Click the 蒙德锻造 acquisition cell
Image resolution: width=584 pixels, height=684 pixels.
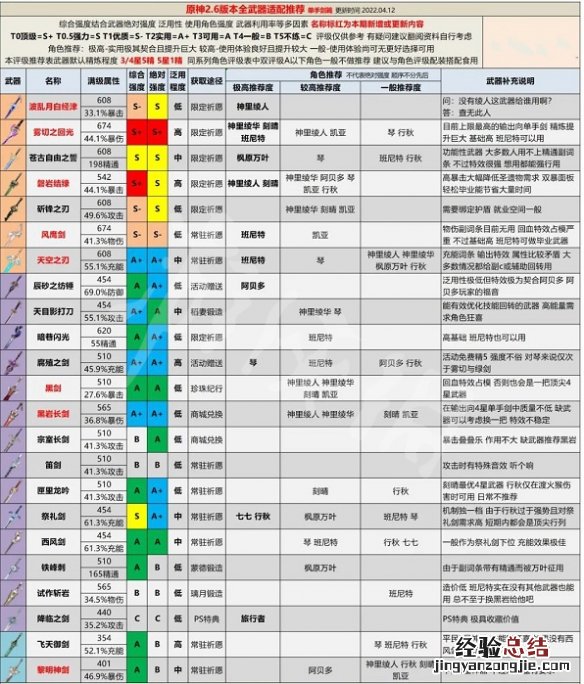206,568
